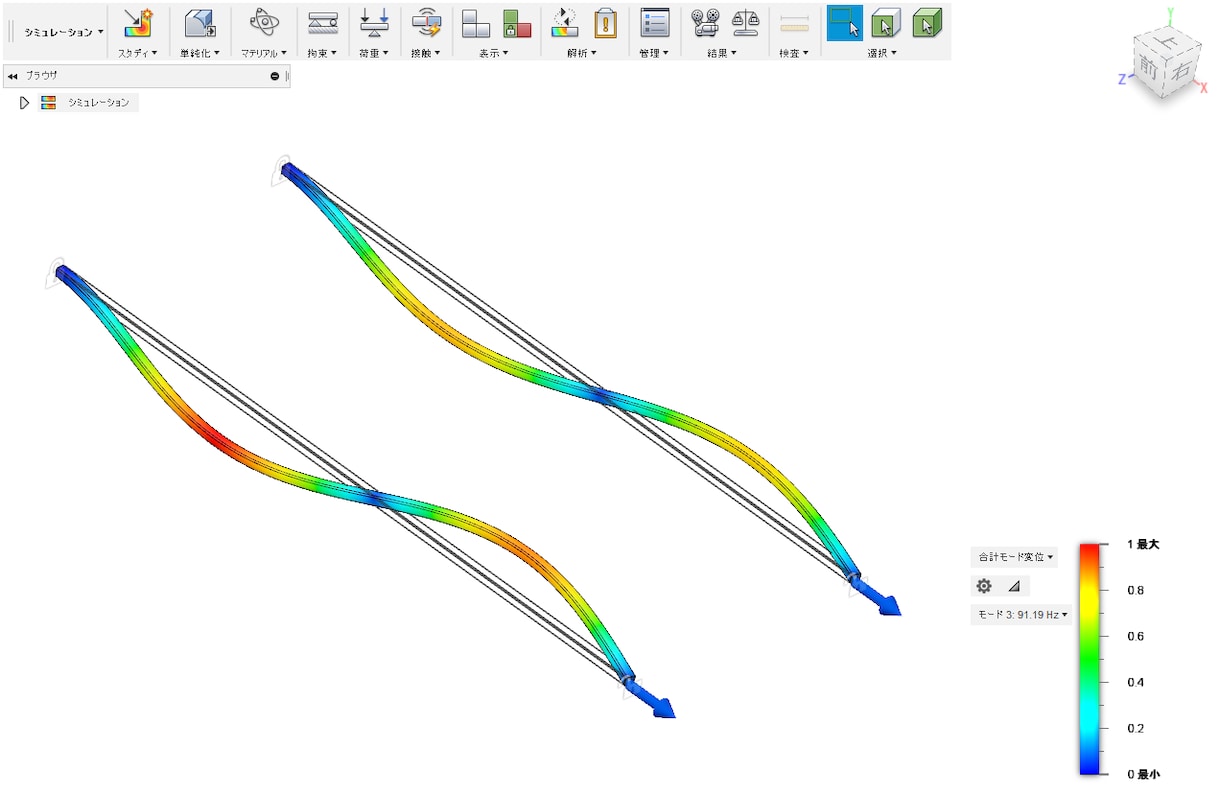
Task: Select the constraint glyph atop the front beam
Action: (54, 273)
